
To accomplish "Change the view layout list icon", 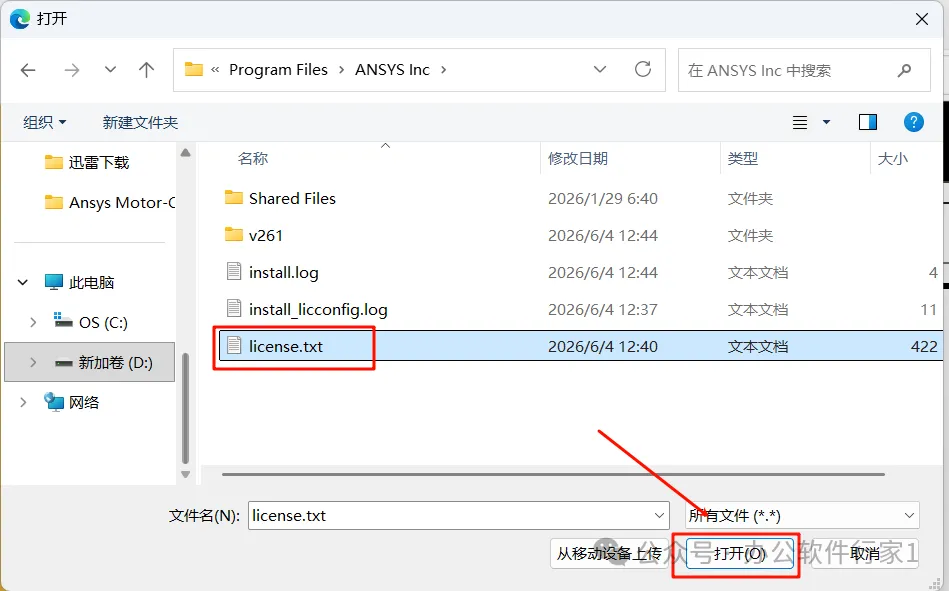I will [x=800, y=122].
